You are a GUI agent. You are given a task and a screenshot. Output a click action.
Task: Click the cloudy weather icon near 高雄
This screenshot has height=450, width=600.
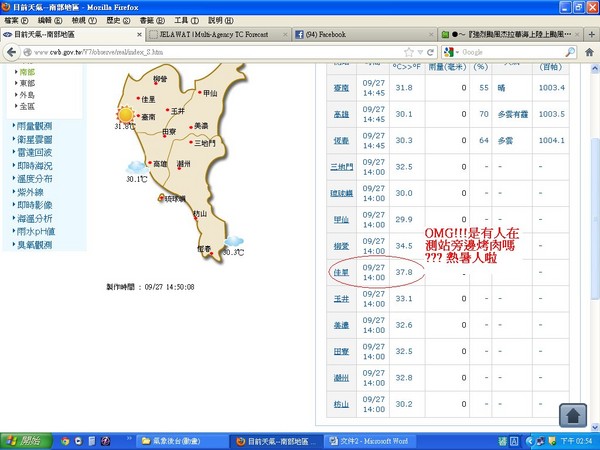point(135,167)
